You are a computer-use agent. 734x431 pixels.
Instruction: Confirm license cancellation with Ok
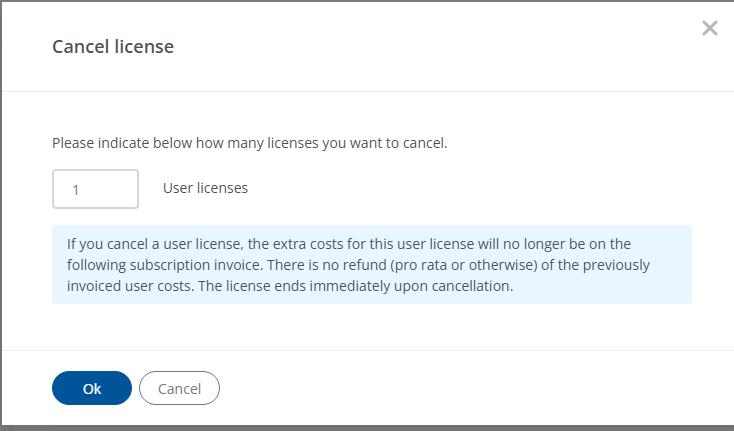tap(92, 388)
